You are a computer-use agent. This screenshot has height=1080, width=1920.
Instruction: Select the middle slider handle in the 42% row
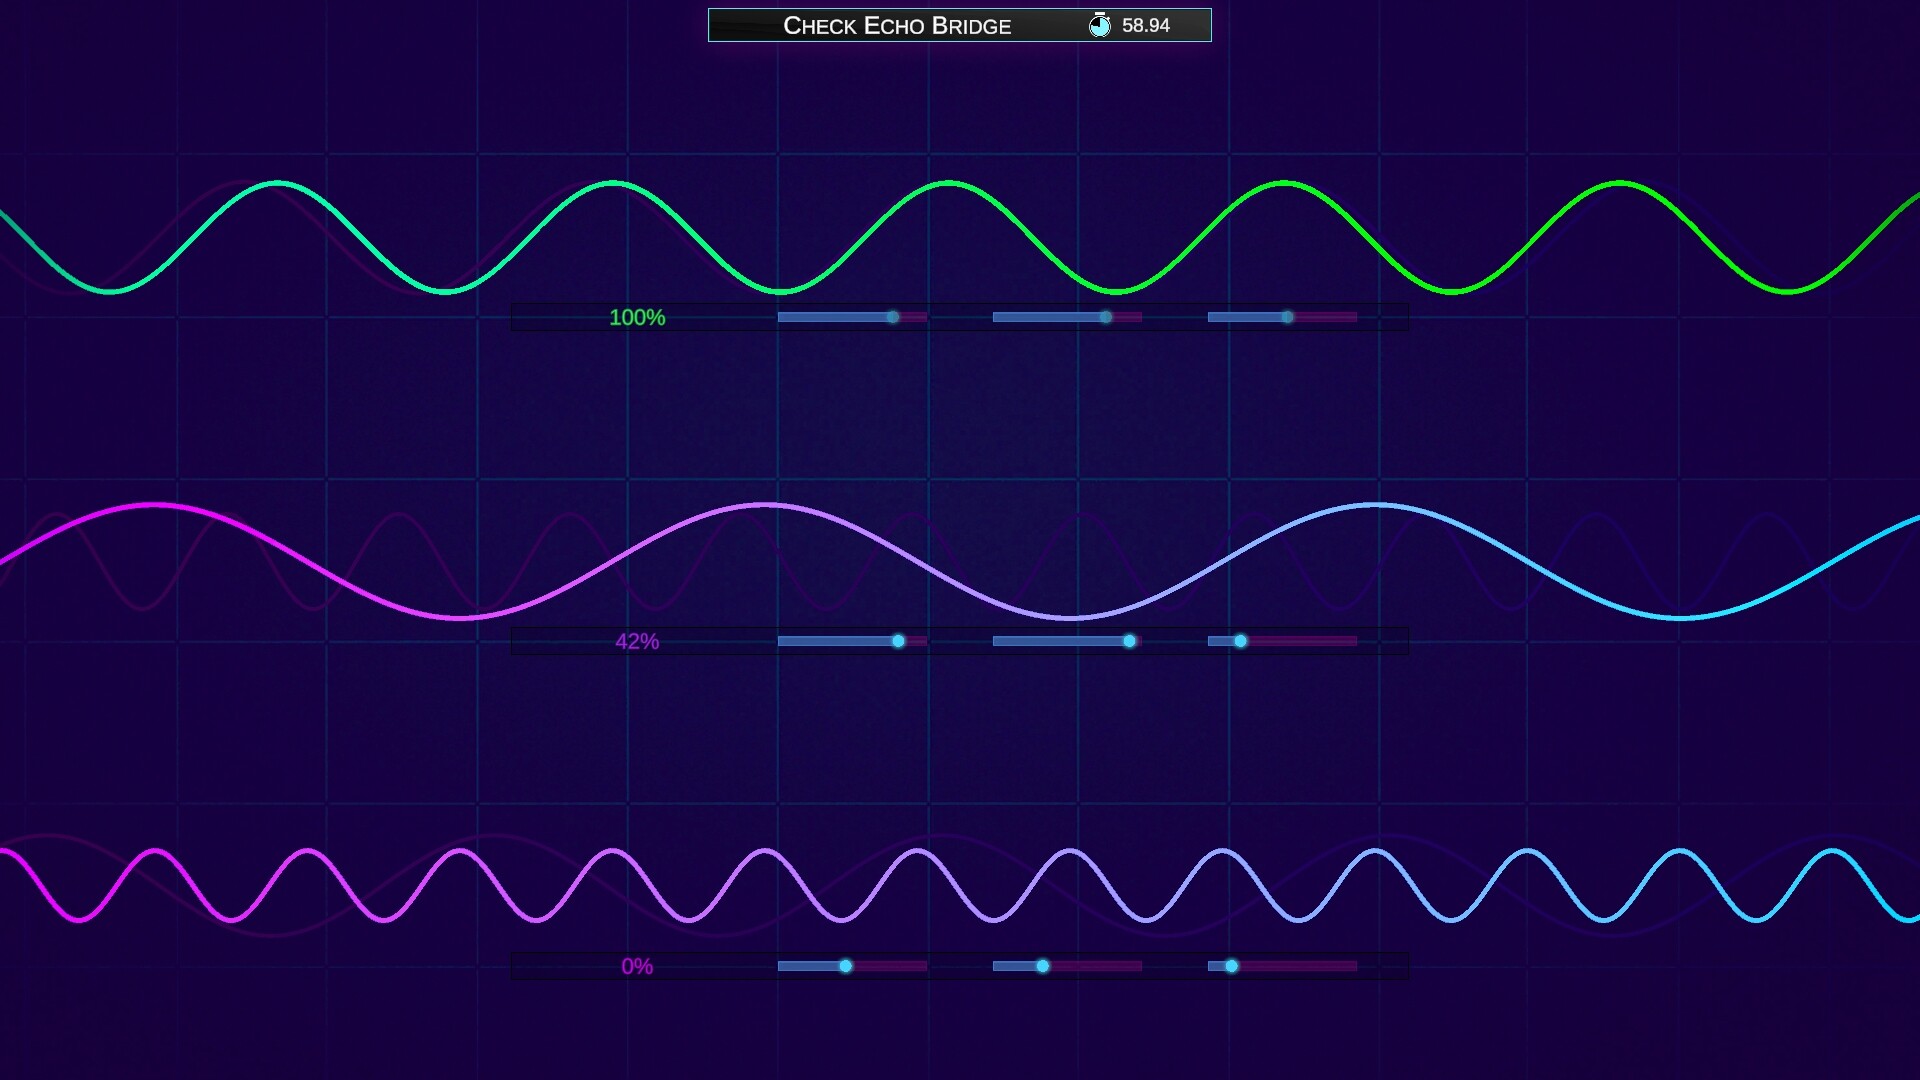point(1130,641)
